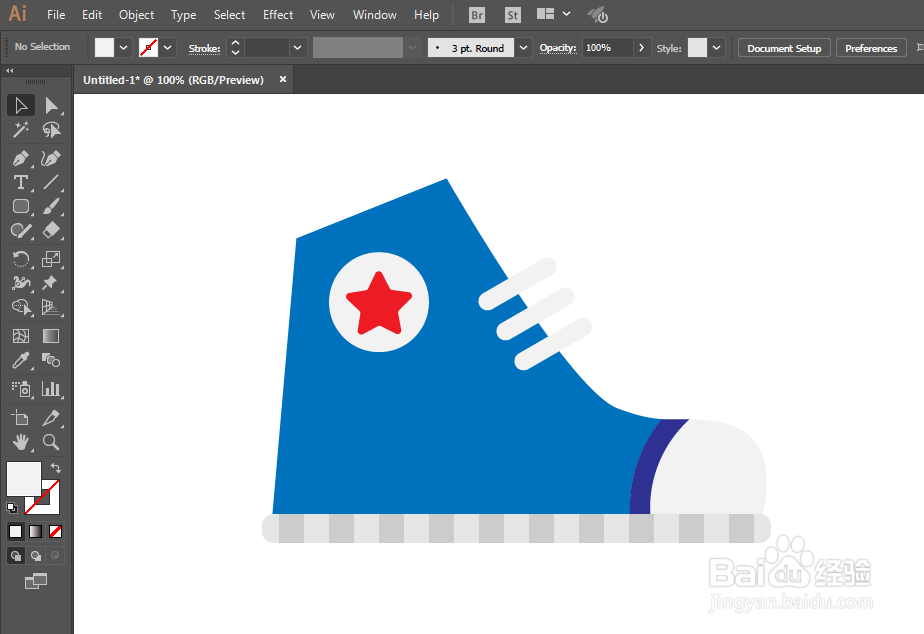Adjust stroke weight stepper arrows
924x634 pixels.
point(235,48)
